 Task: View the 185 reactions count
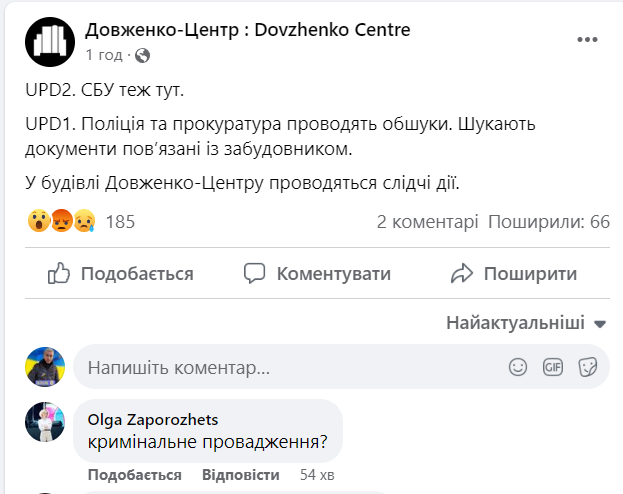click(x=120, y=221)
